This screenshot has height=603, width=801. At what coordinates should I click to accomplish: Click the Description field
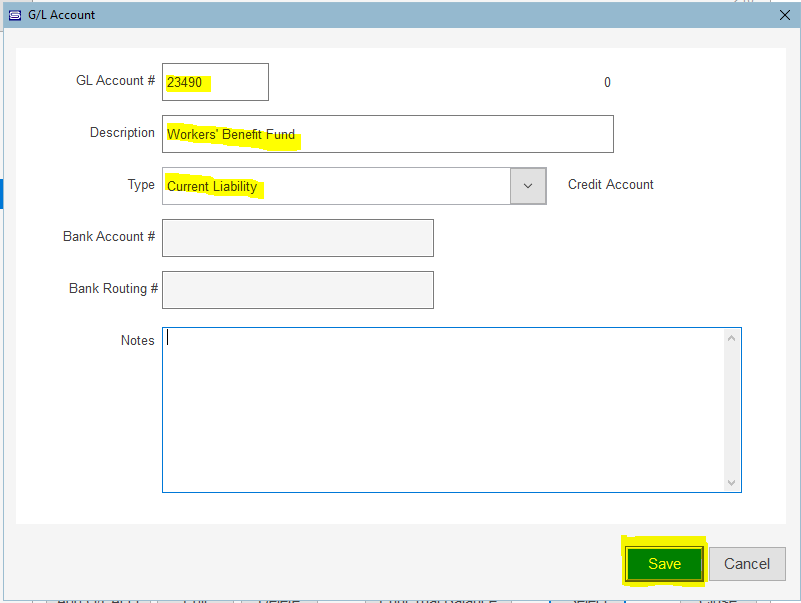pyautogui.click(x=388, y=134)
